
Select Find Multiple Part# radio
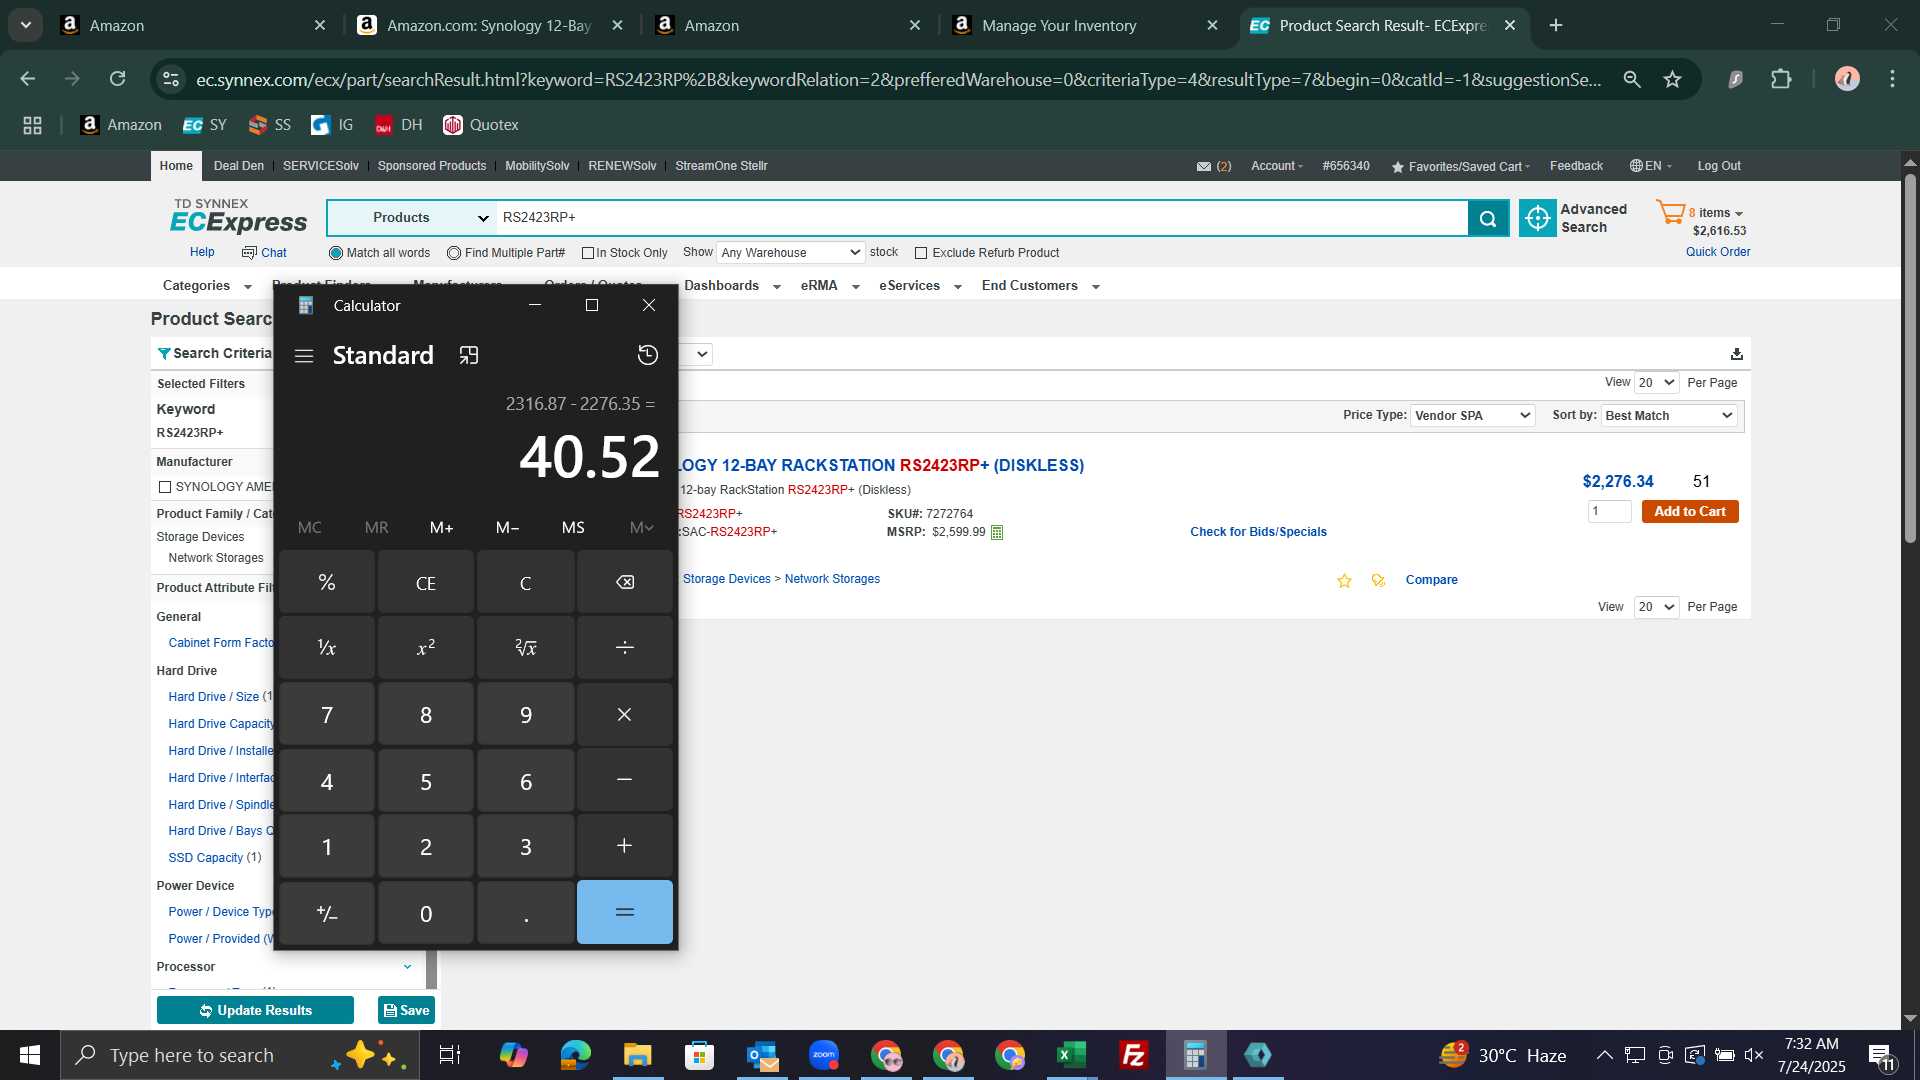point(454,253)
